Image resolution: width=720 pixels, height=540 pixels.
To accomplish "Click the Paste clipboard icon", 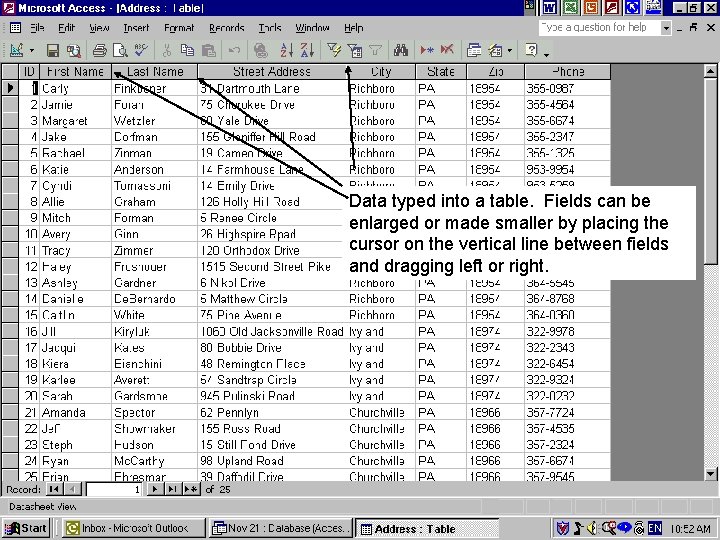I will [x=209, y=50].
